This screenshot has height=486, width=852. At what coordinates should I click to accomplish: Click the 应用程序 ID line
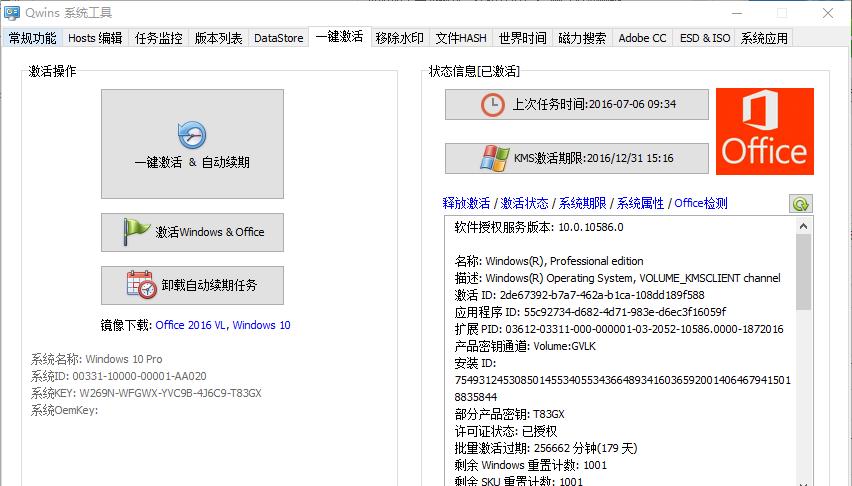(x=590, y=312)
